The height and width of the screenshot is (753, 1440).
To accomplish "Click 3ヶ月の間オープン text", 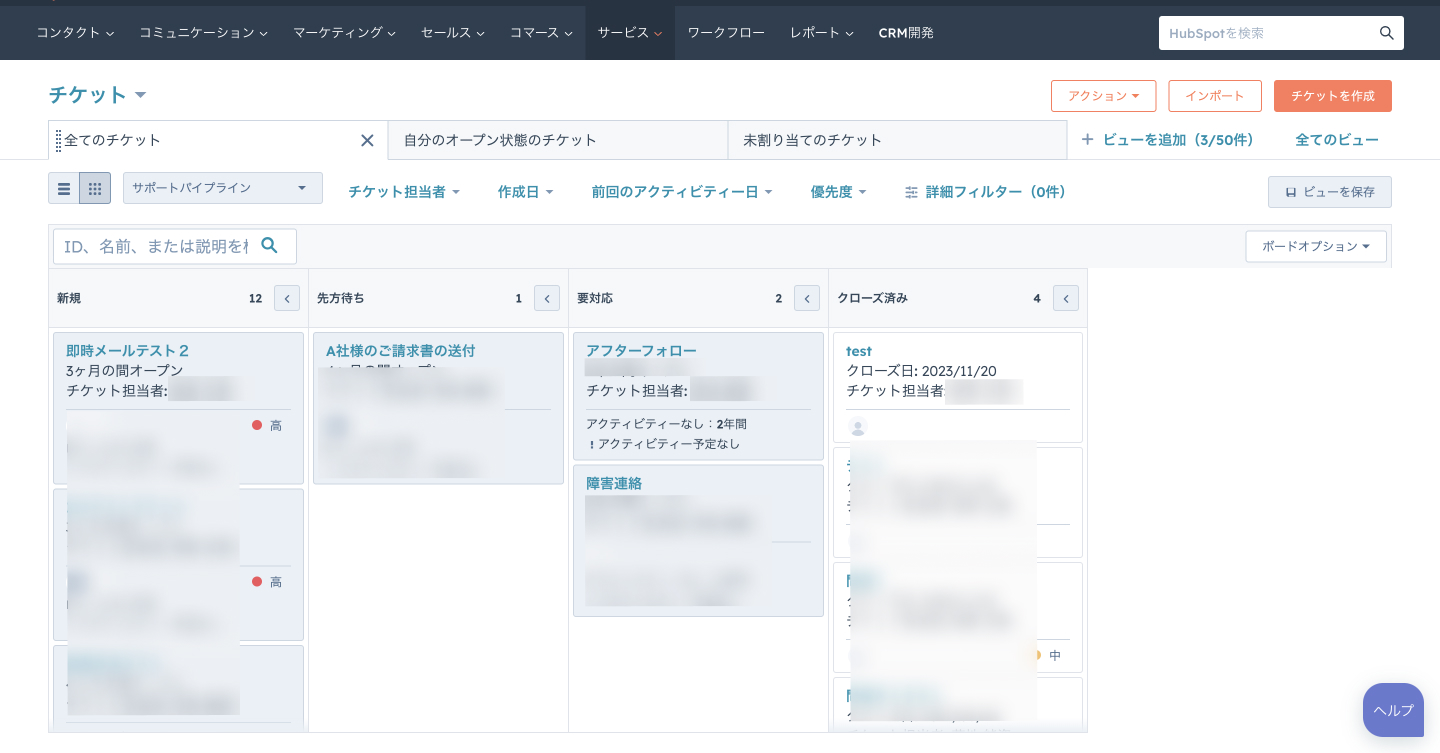I will 125,371.
